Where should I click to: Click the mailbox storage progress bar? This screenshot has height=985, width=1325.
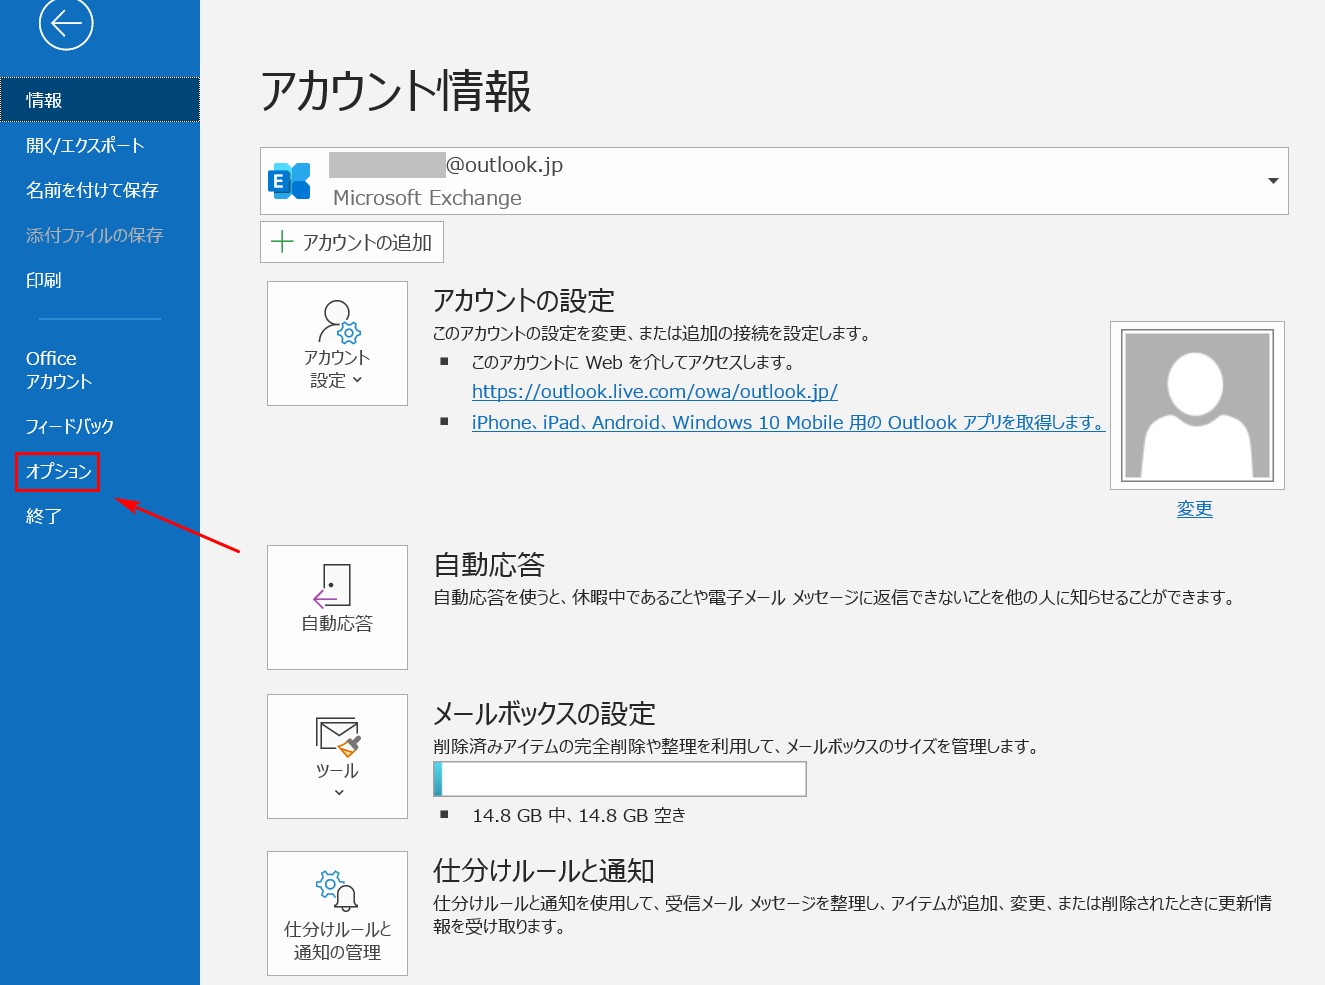pos(620,779)
